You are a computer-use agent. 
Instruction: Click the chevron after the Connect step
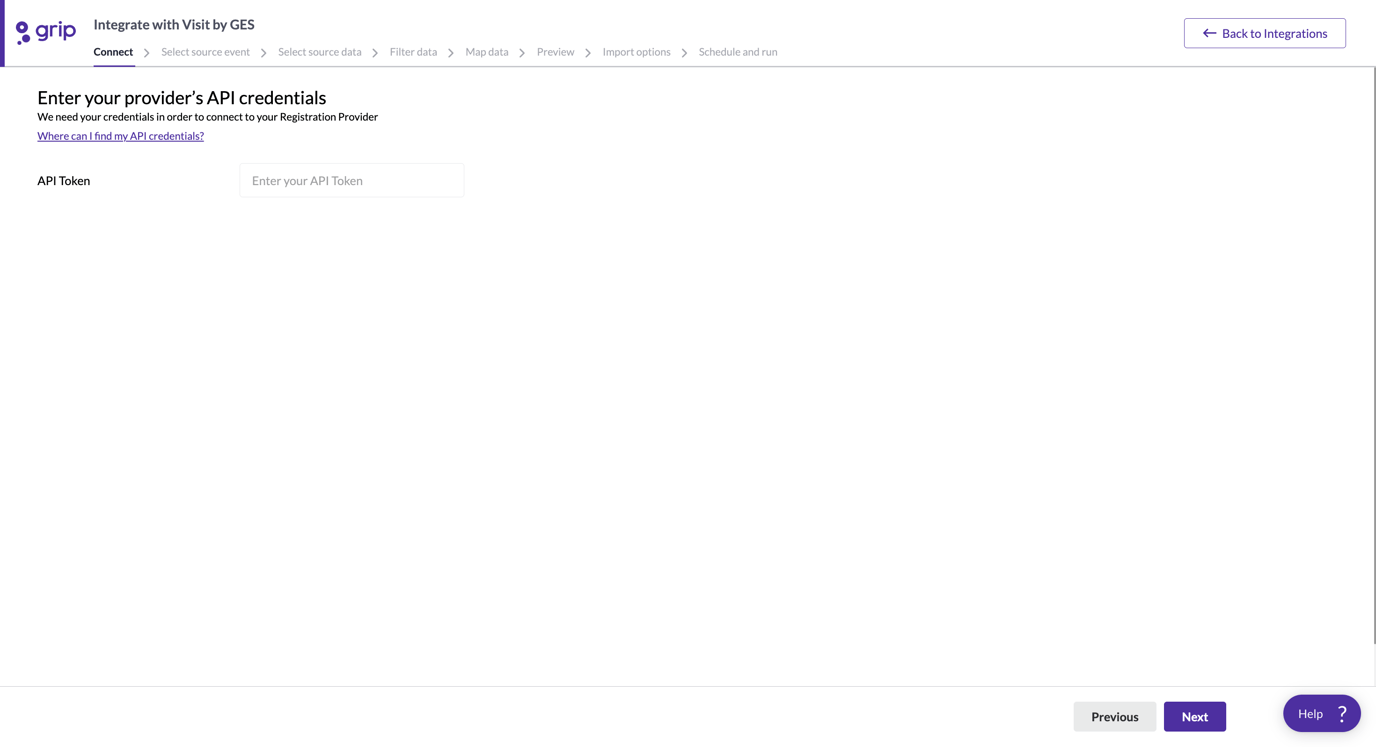[x=146, y=51]
